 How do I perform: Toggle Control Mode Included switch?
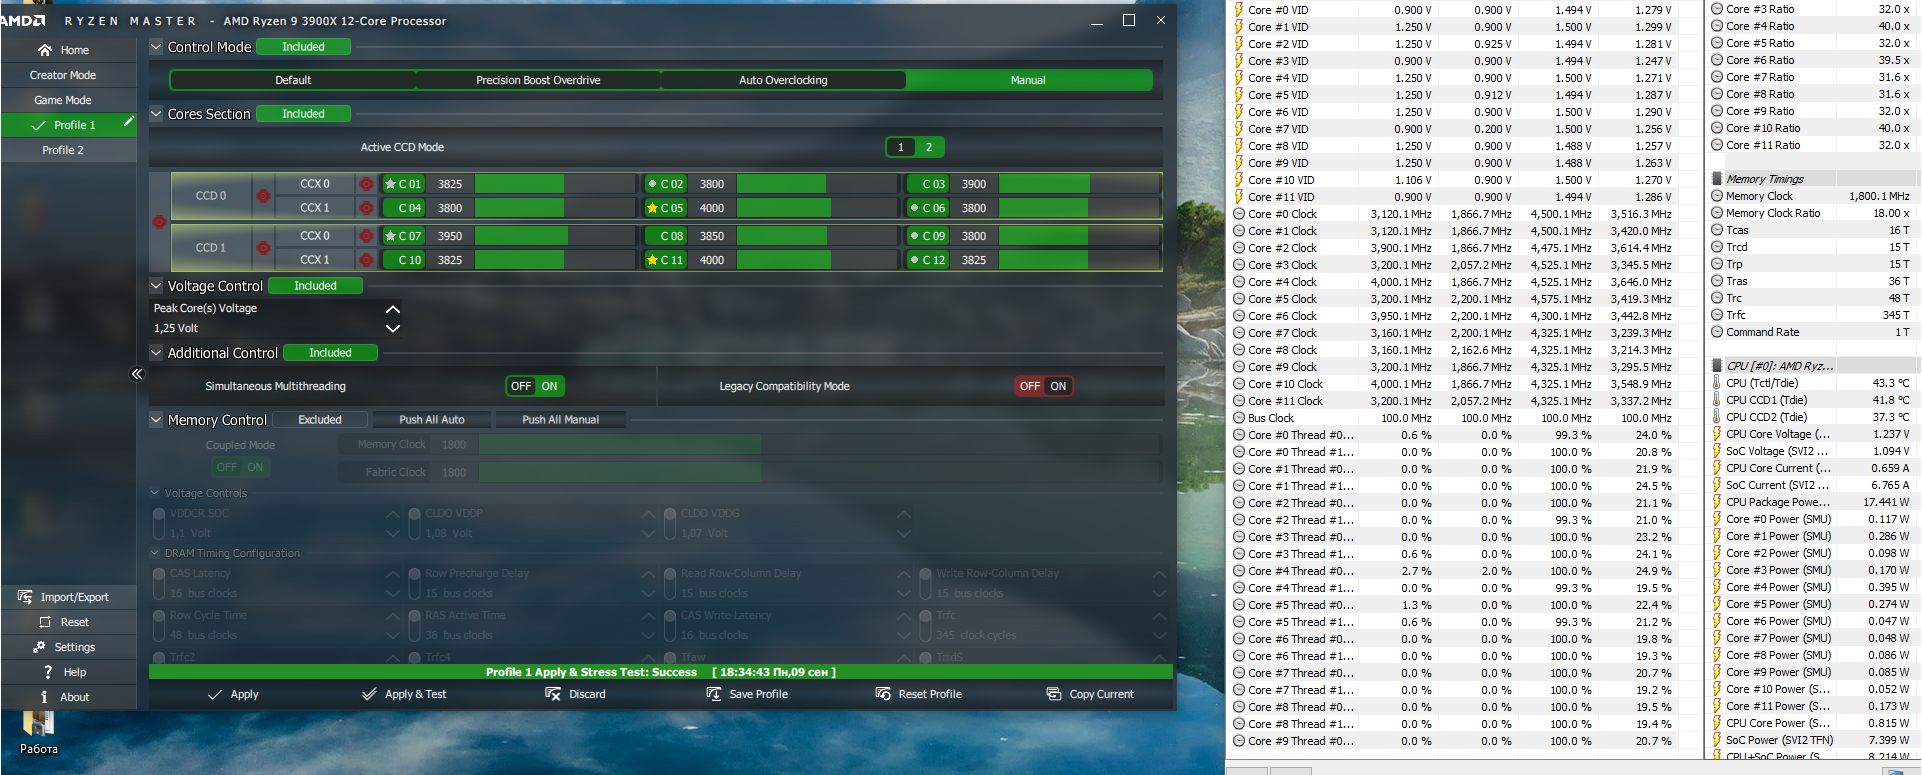[303, 47]
